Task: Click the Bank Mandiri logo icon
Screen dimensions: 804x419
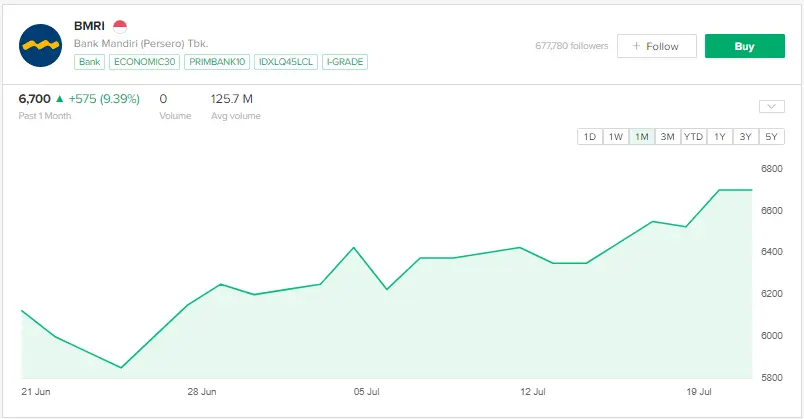Action: pyautogui.click(x=41, y=44)
